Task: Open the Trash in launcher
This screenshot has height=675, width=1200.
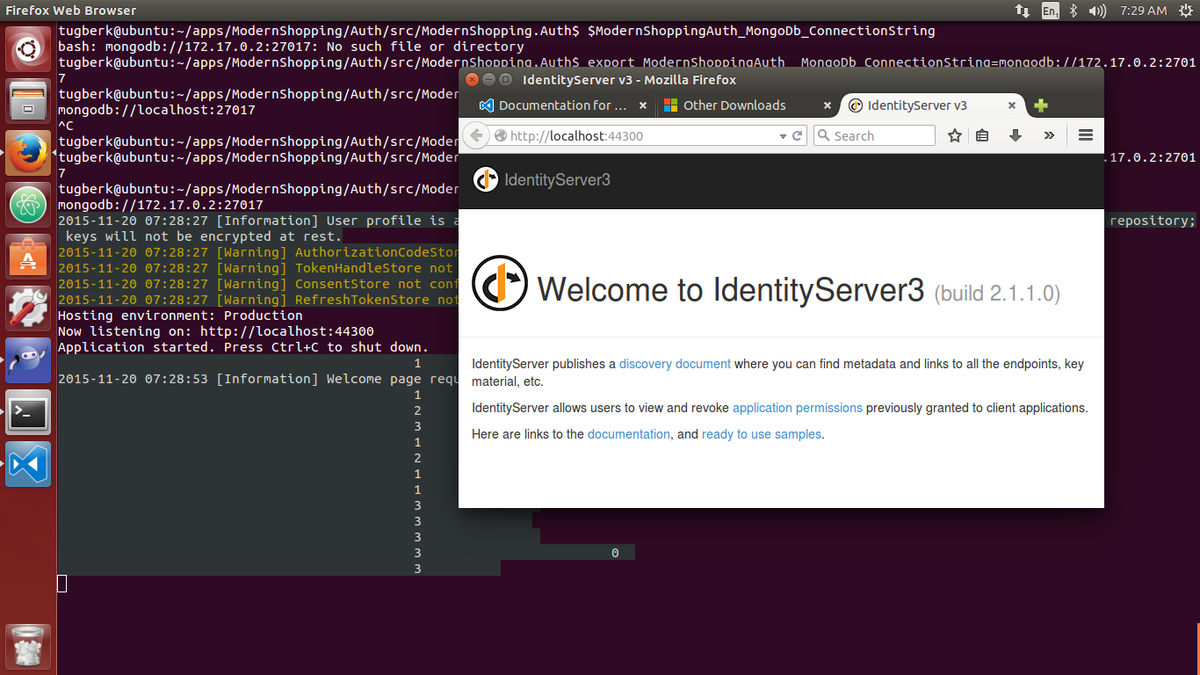Action: (28, 646)
